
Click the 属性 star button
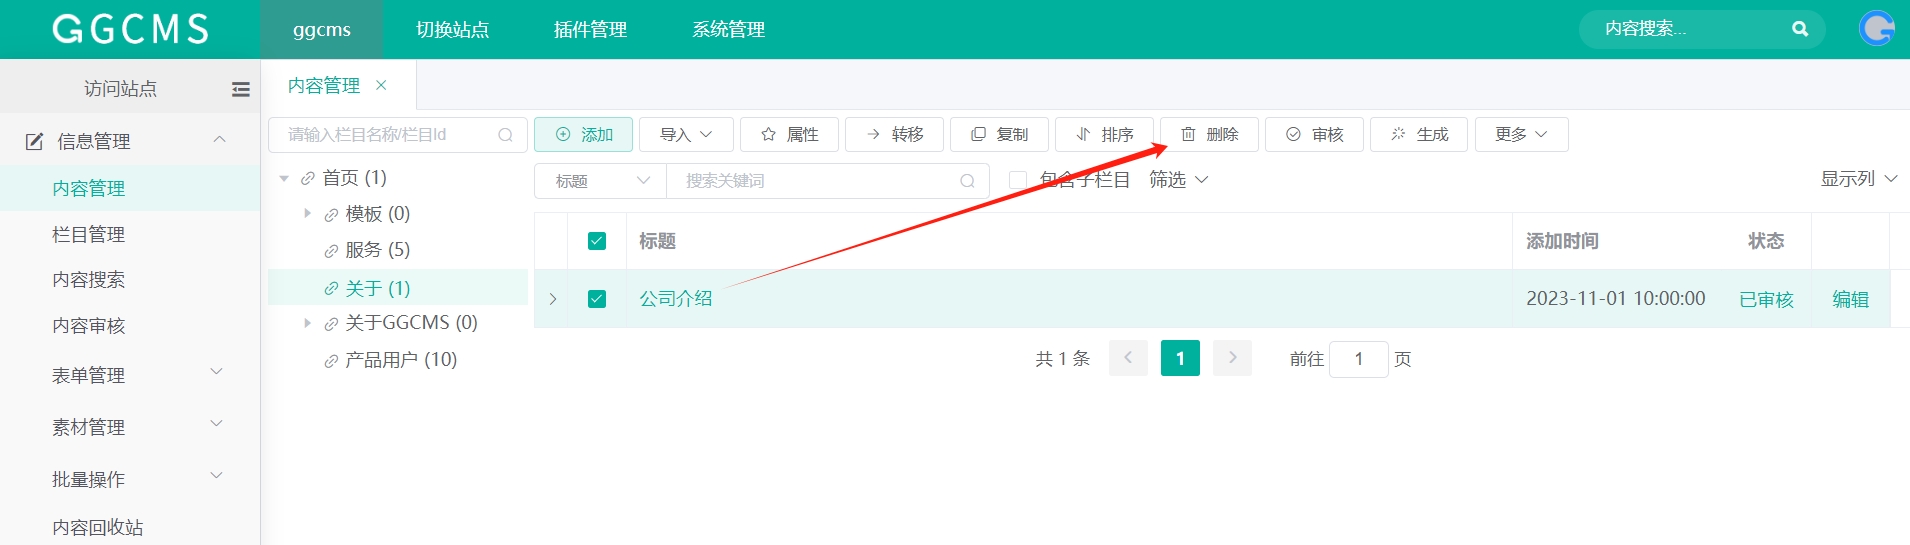pyautogui.click(x=789, y=134)
